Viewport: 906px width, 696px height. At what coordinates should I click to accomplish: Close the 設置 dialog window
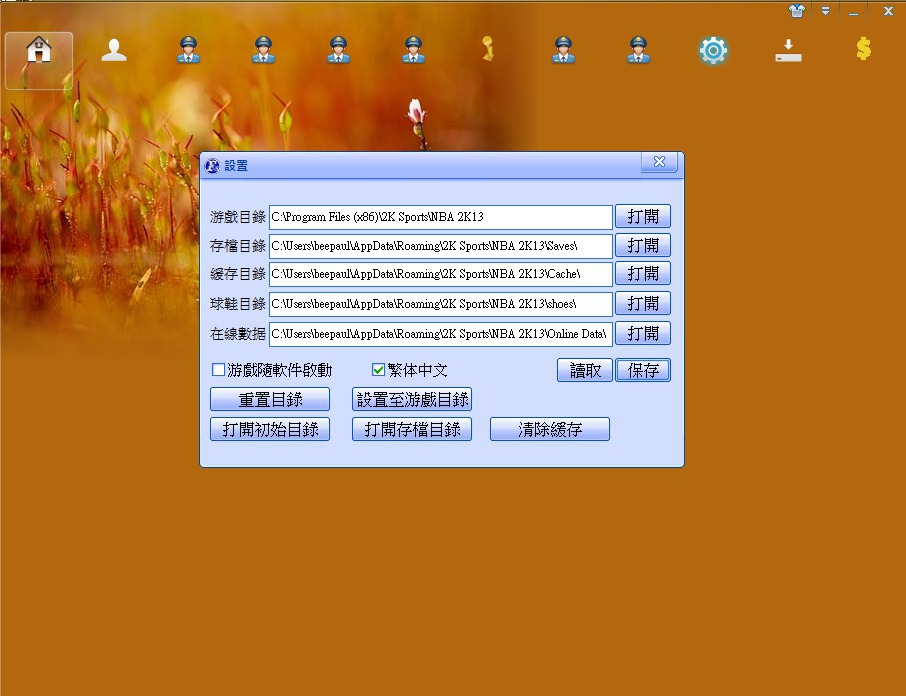coord(658,162)
